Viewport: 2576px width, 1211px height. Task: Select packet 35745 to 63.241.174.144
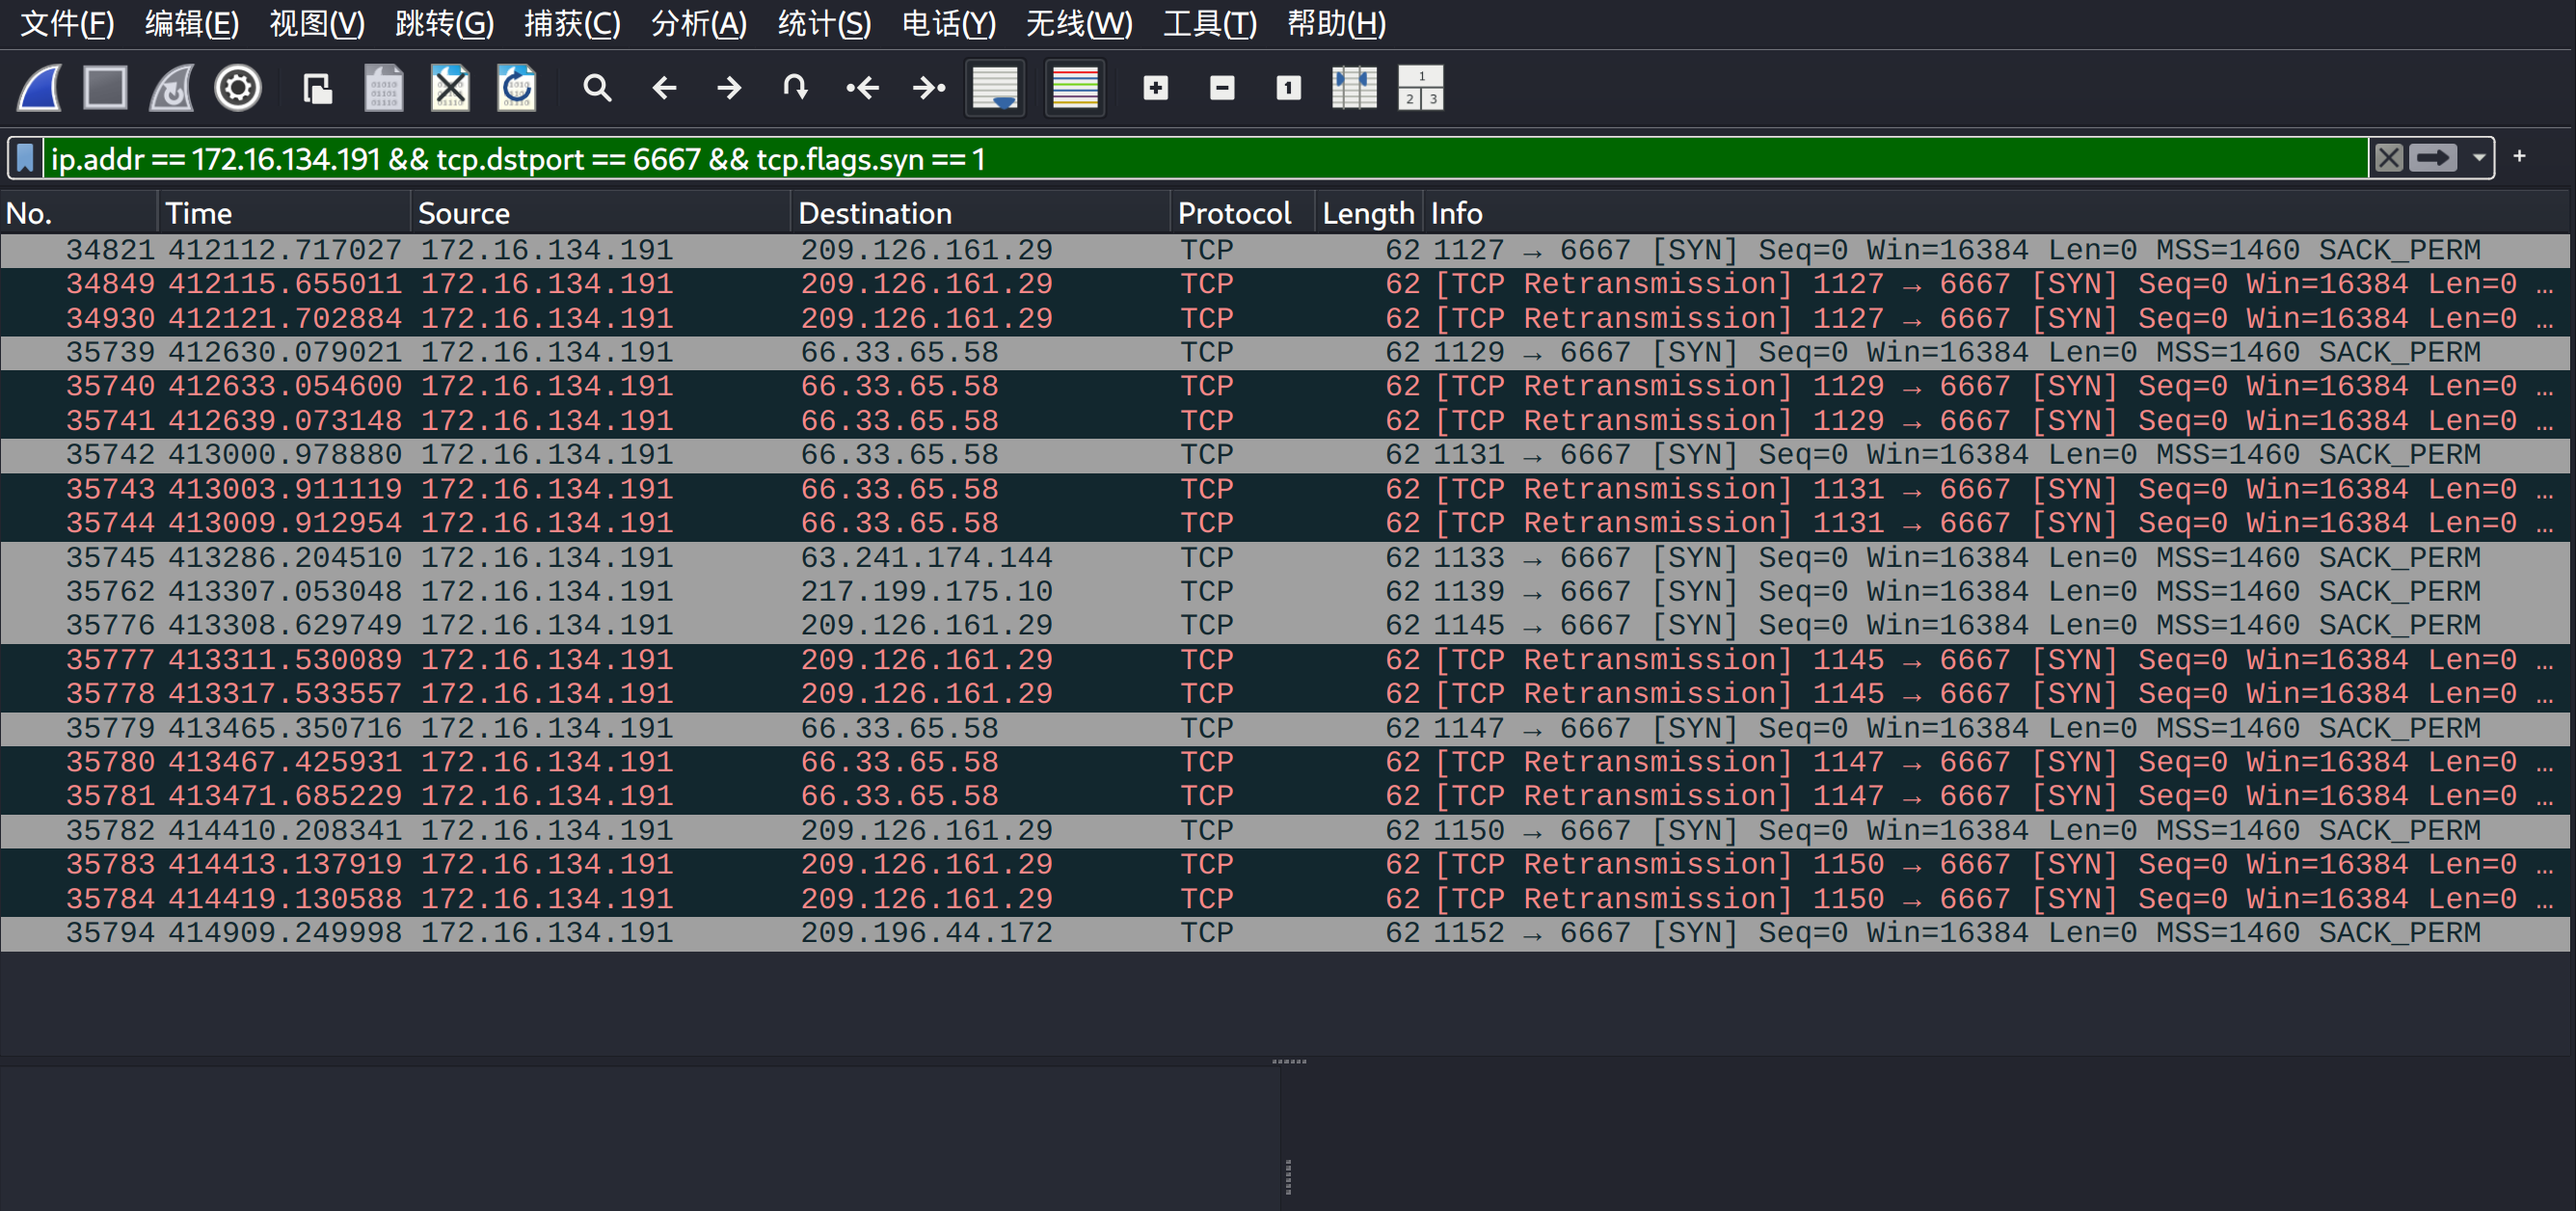coord(925,557)
